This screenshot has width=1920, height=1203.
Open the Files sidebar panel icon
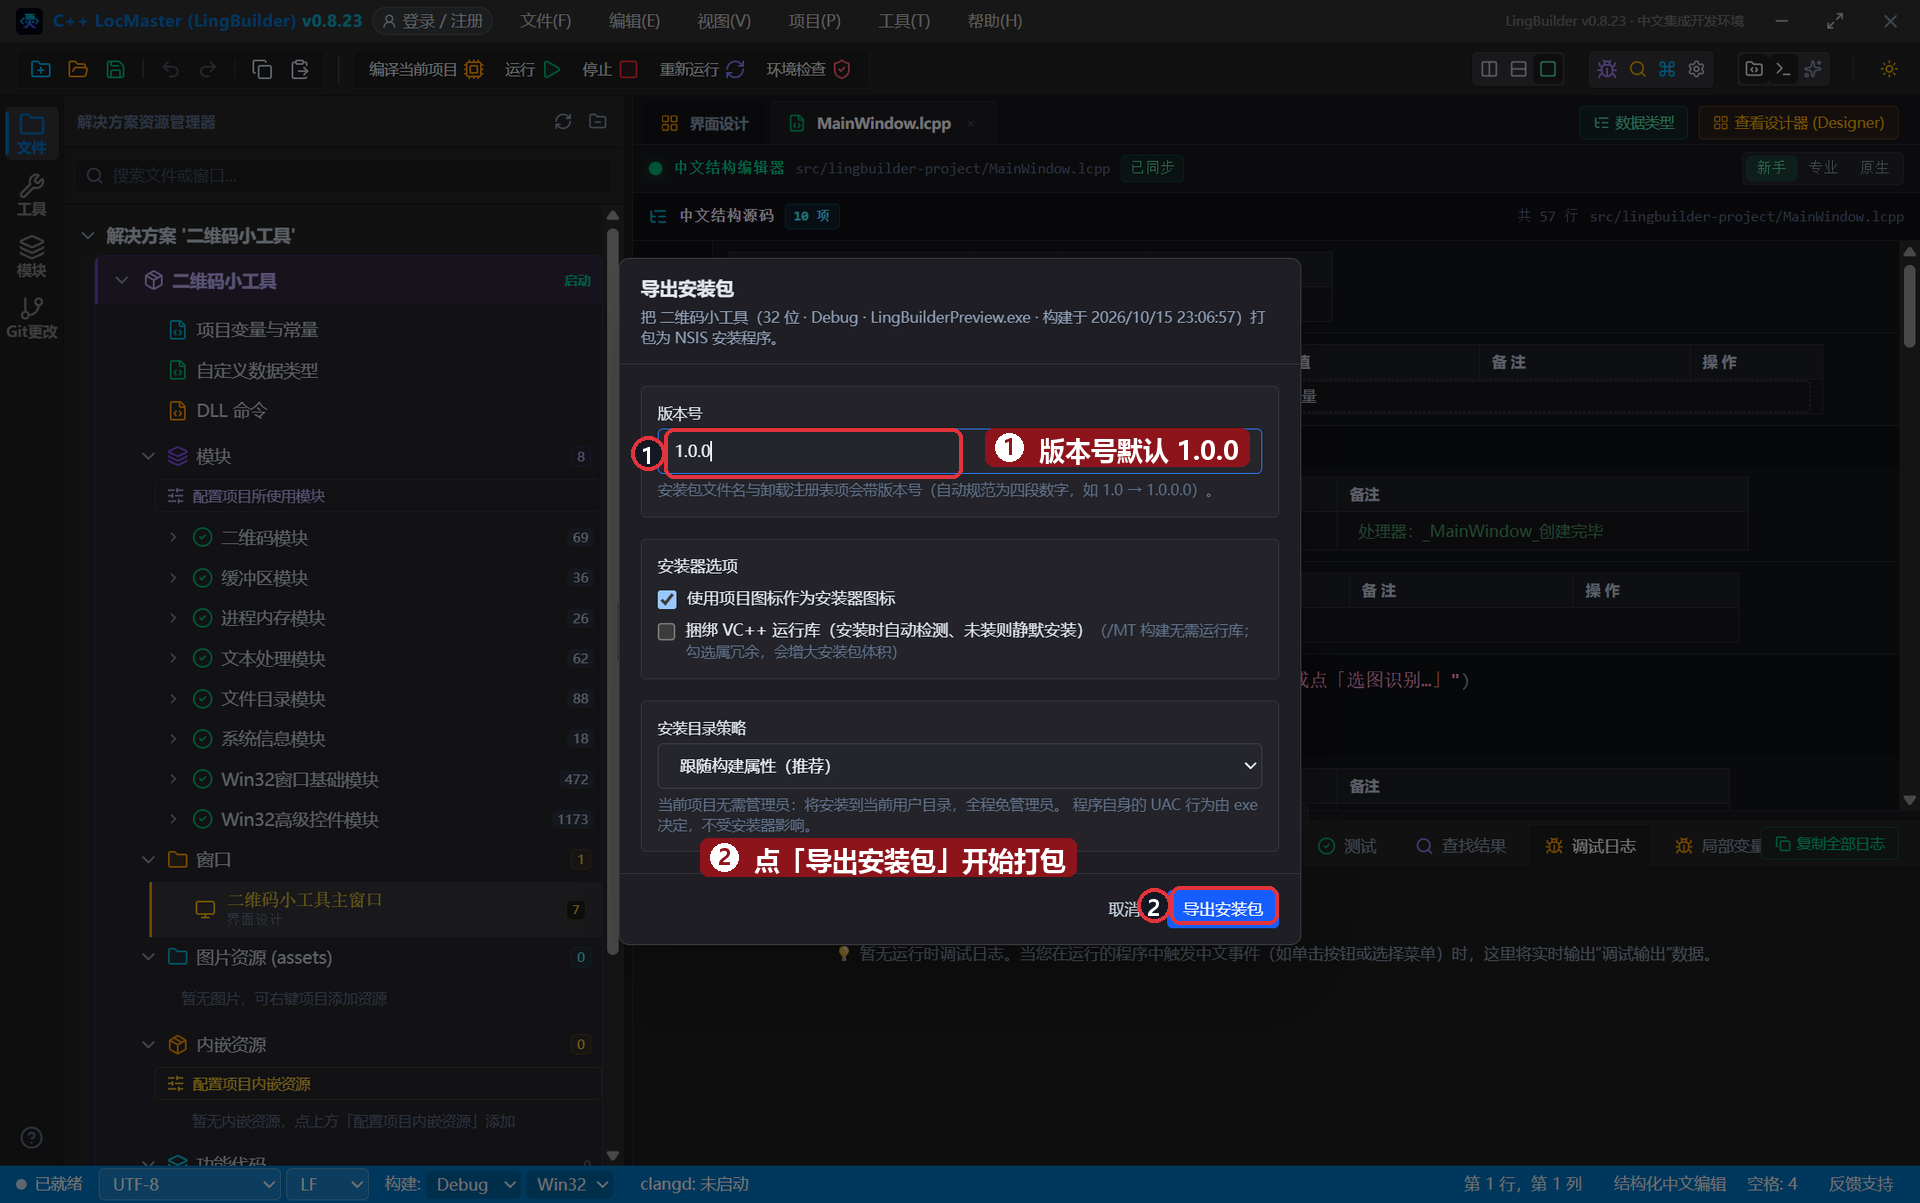point(32,134)
